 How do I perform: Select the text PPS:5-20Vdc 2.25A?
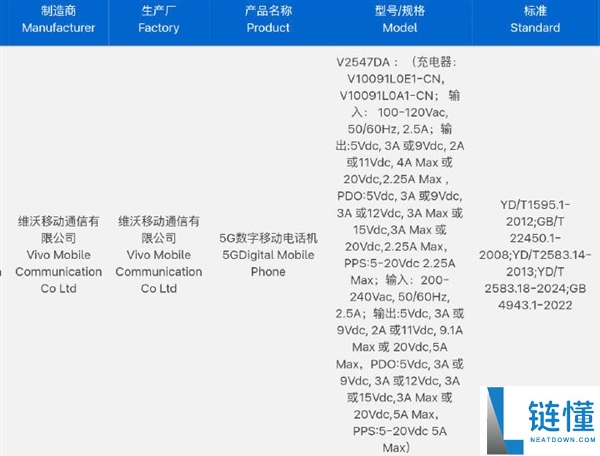click(400, 263)
